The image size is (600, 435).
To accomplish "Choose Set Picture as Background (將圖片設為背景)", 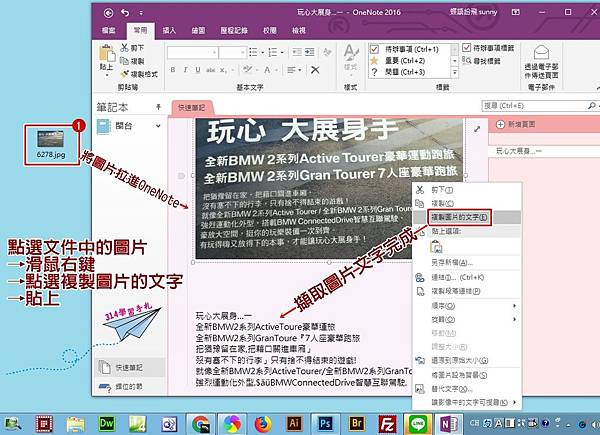I will (x=467, y=375).
